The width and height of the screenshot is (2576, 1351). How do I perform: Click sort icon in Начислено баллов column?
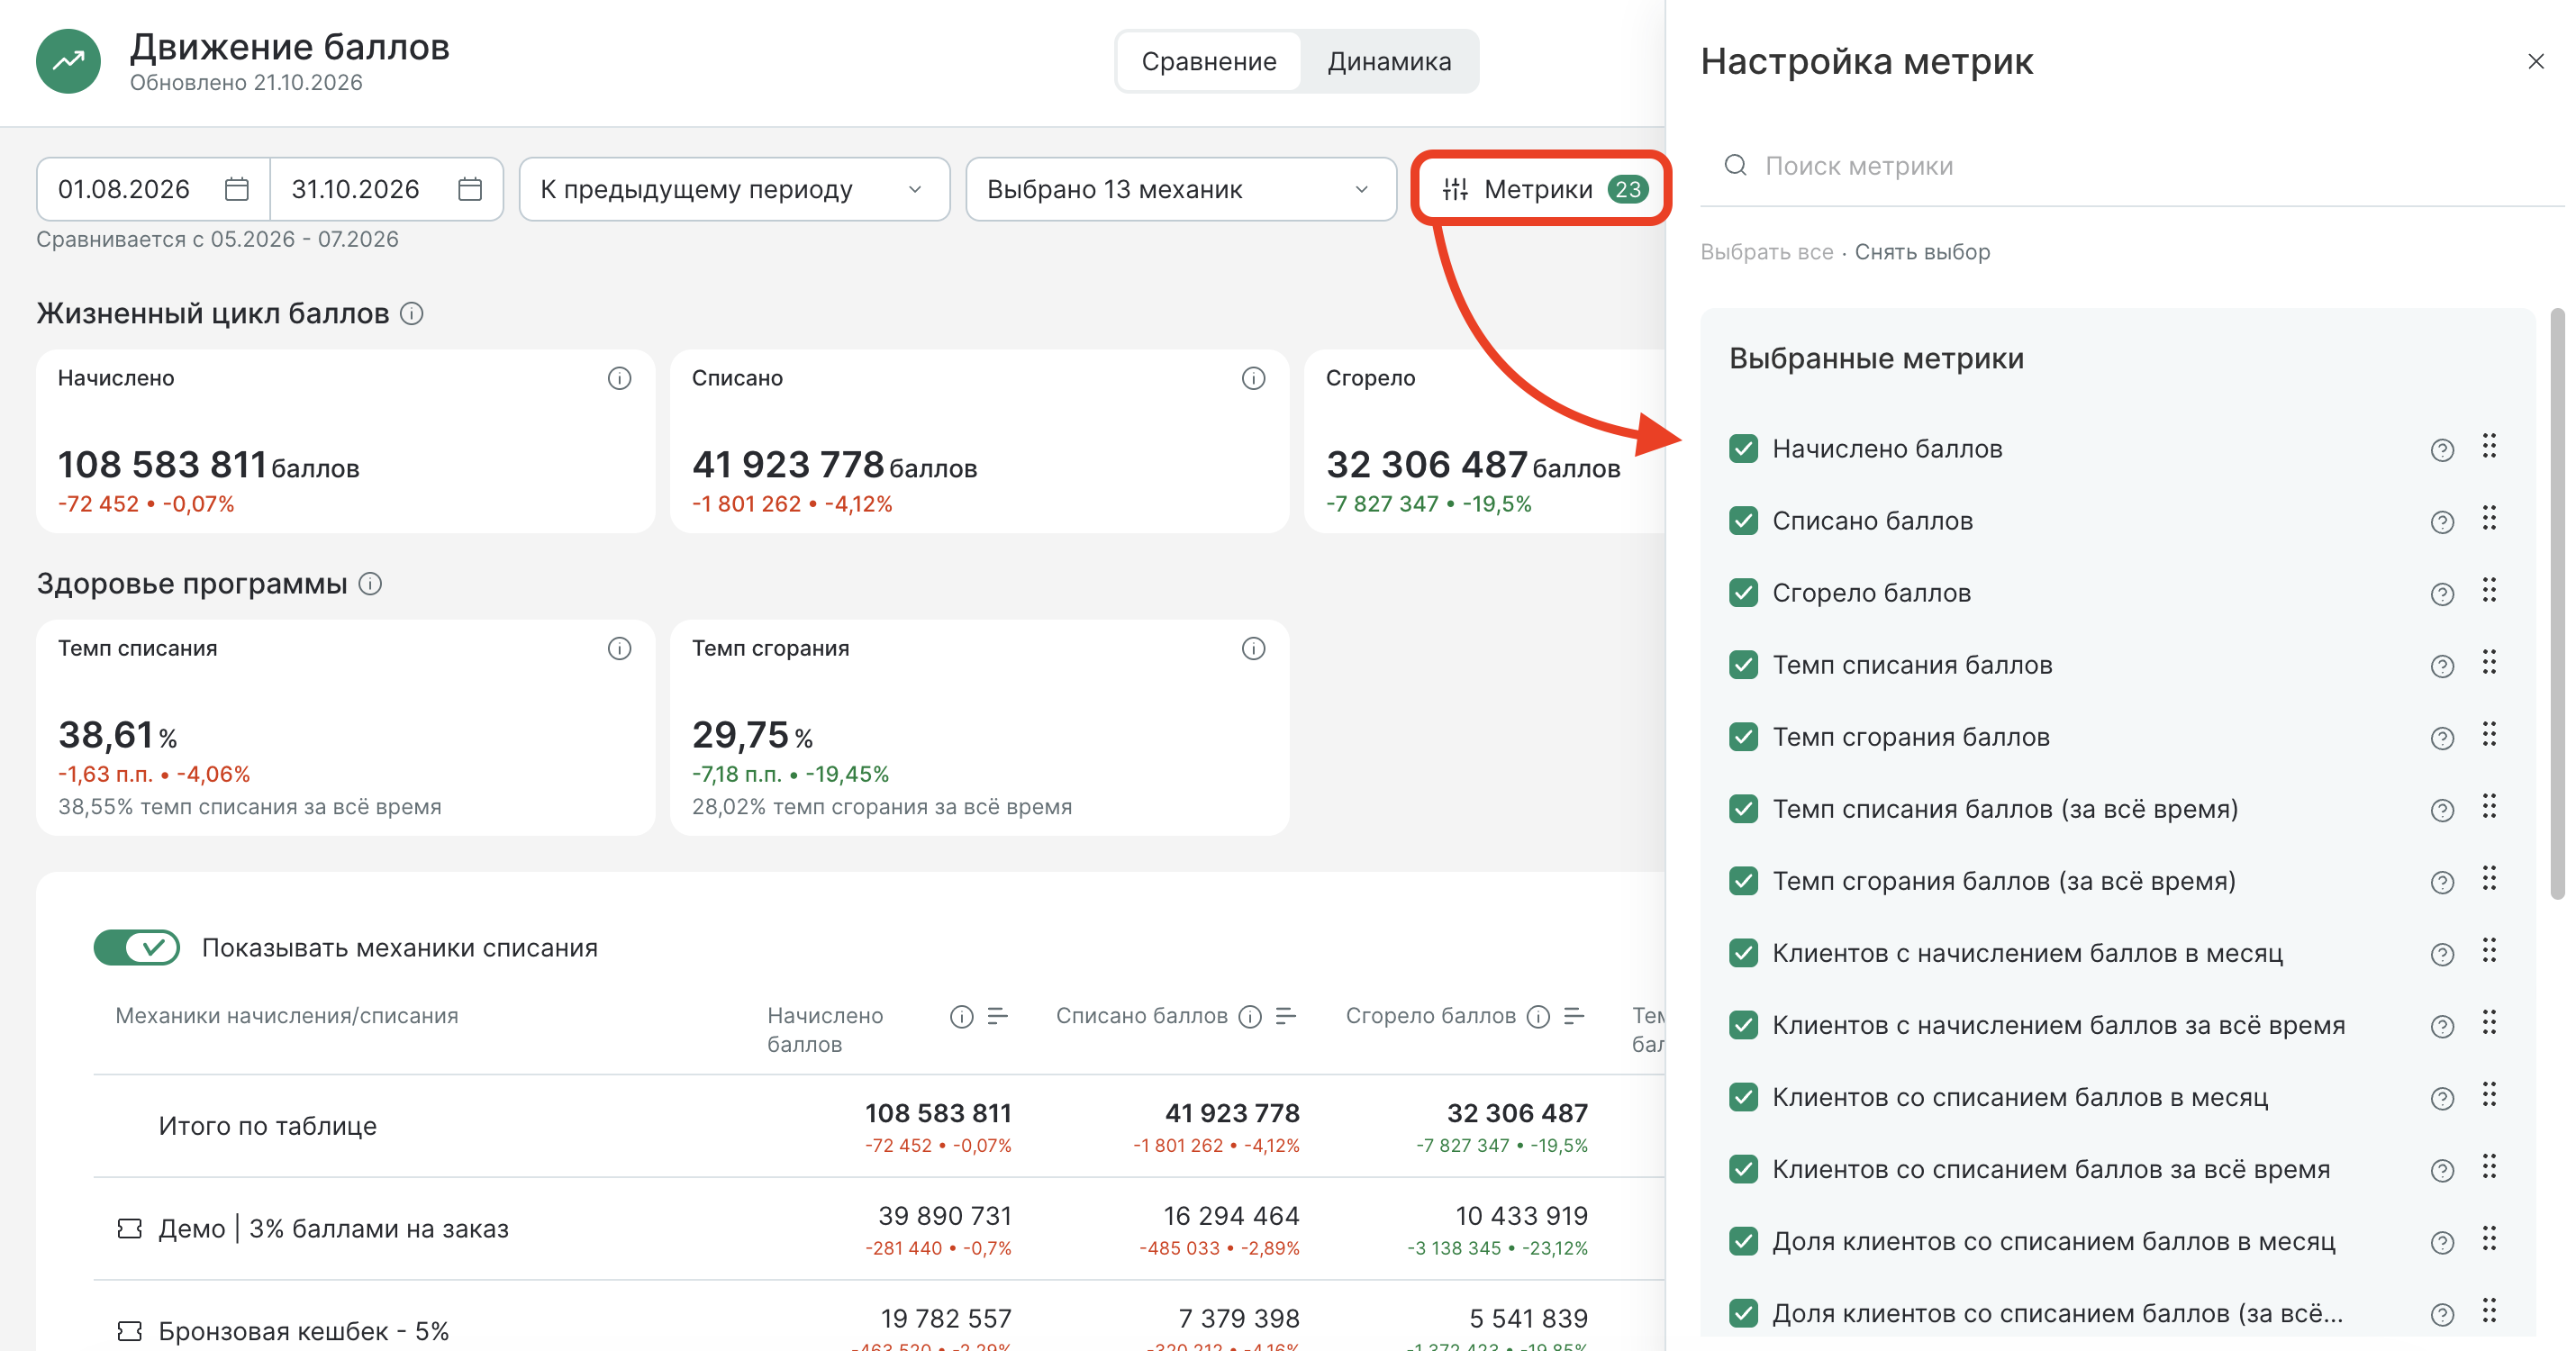pyautogui.click(x=997, y=1016)
